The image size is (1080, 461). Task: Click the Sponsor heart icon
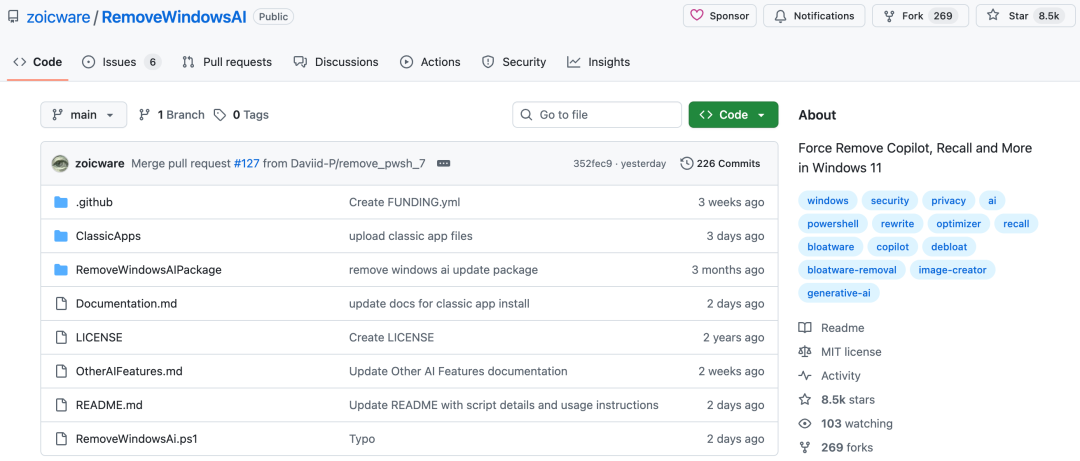point(699,16)
